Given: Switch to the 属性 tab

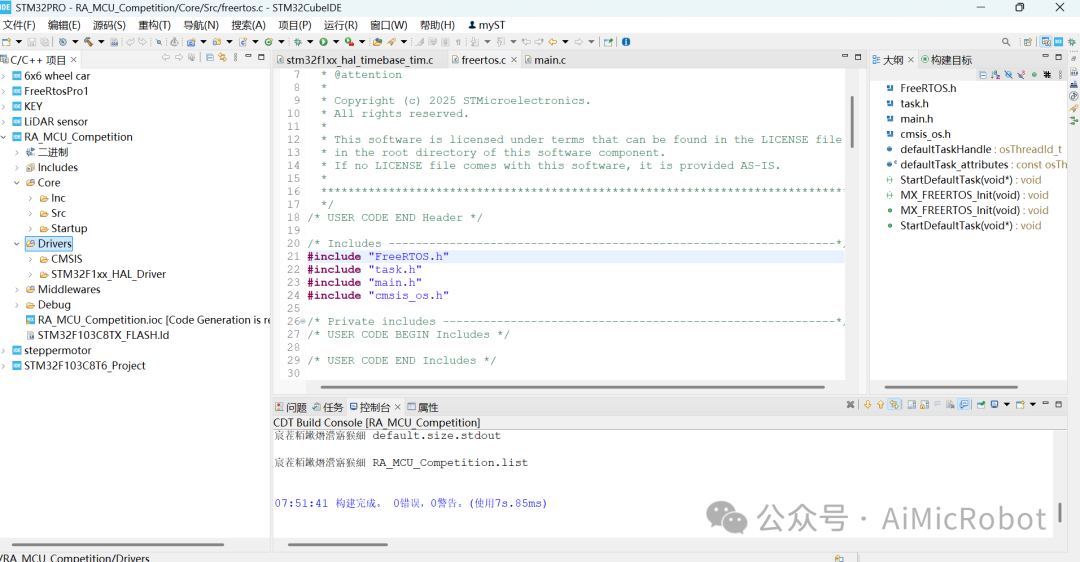Looking at the screenshot, I should click(x=423, y=407).
